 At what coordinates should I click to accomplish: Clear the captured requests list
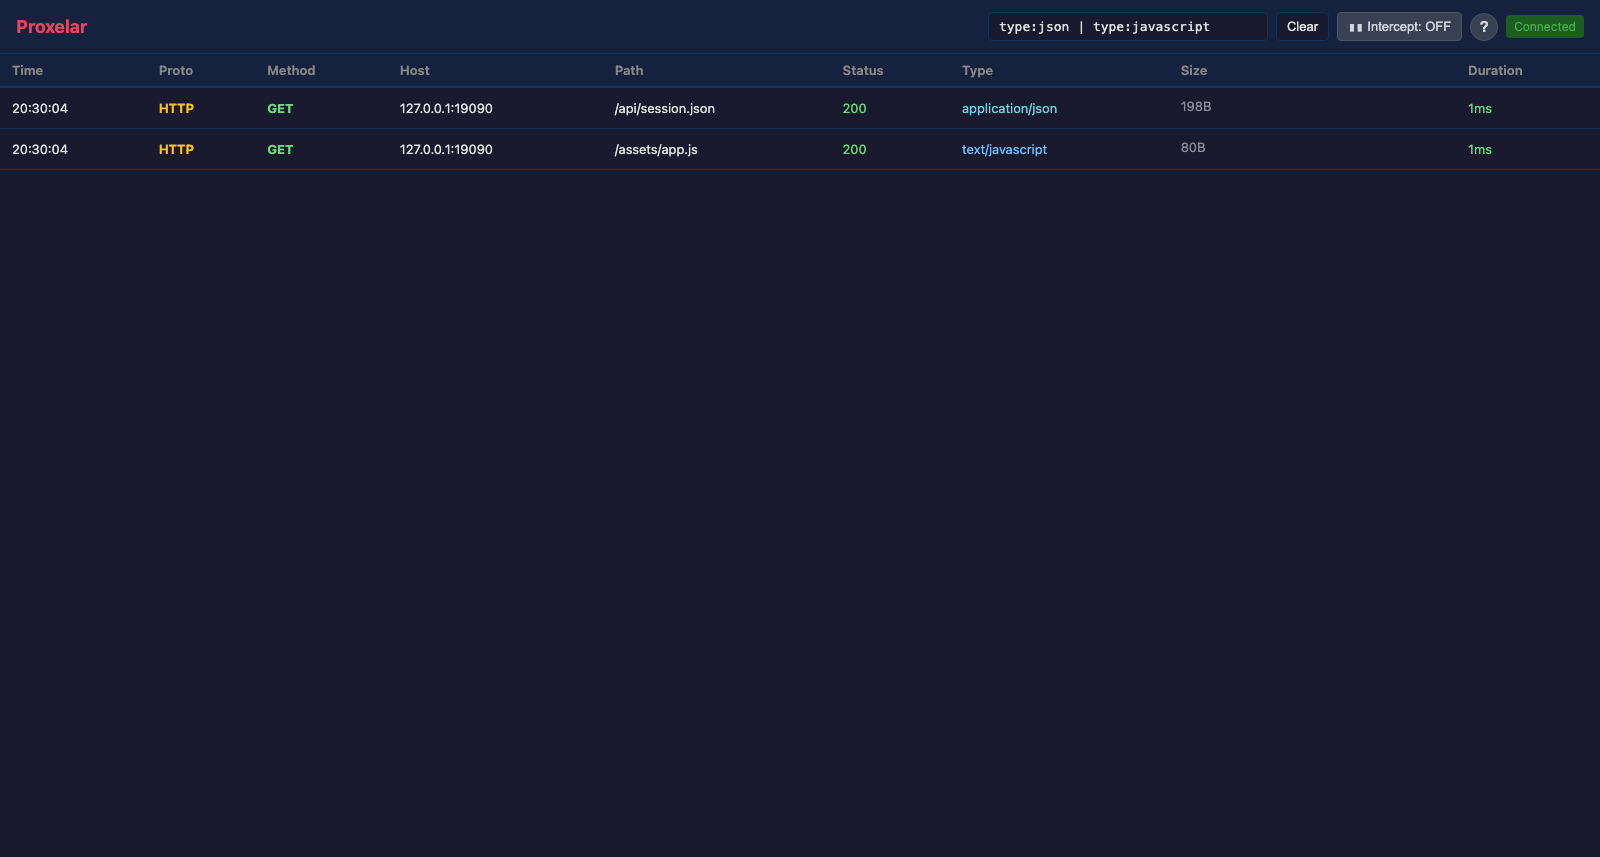pos(1302,27)
